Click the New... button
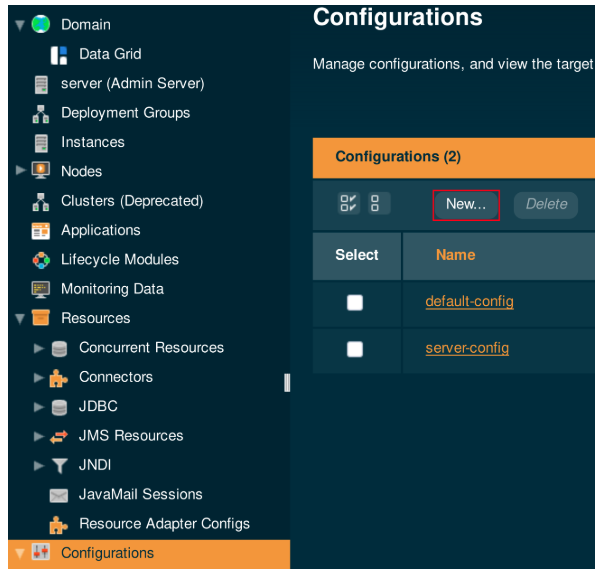 (466, 204)
